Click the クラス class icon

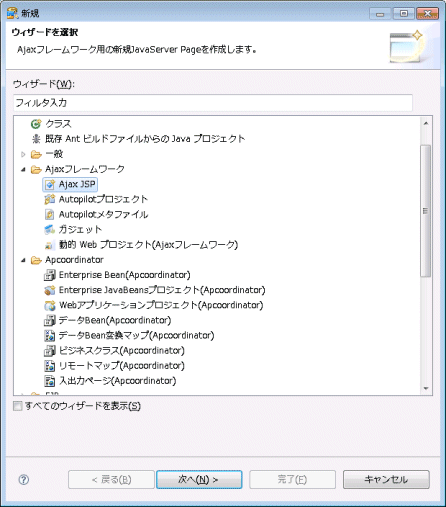[36, 124]
